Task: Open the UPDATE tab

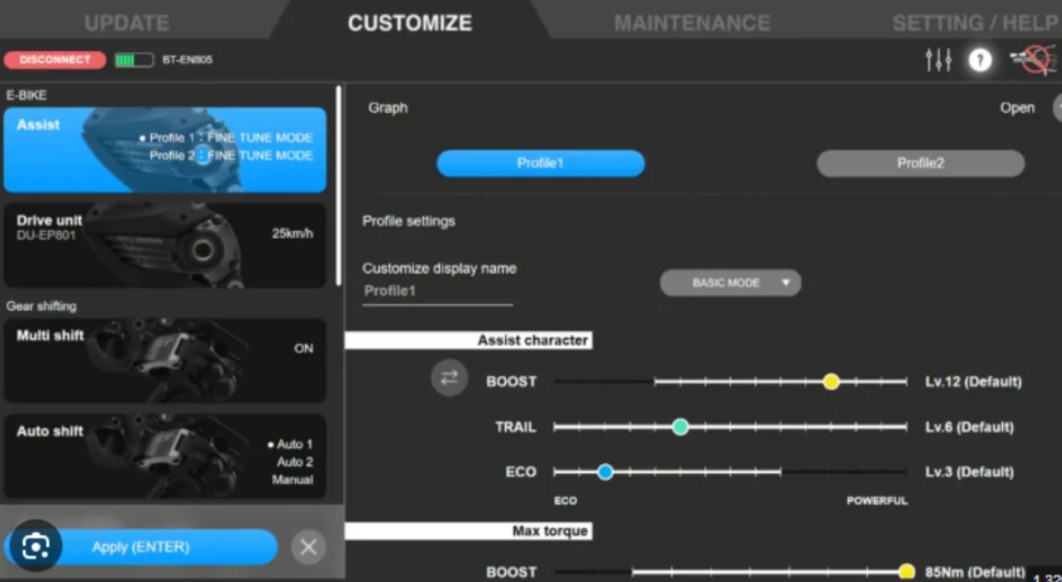Action: (126, 22)
